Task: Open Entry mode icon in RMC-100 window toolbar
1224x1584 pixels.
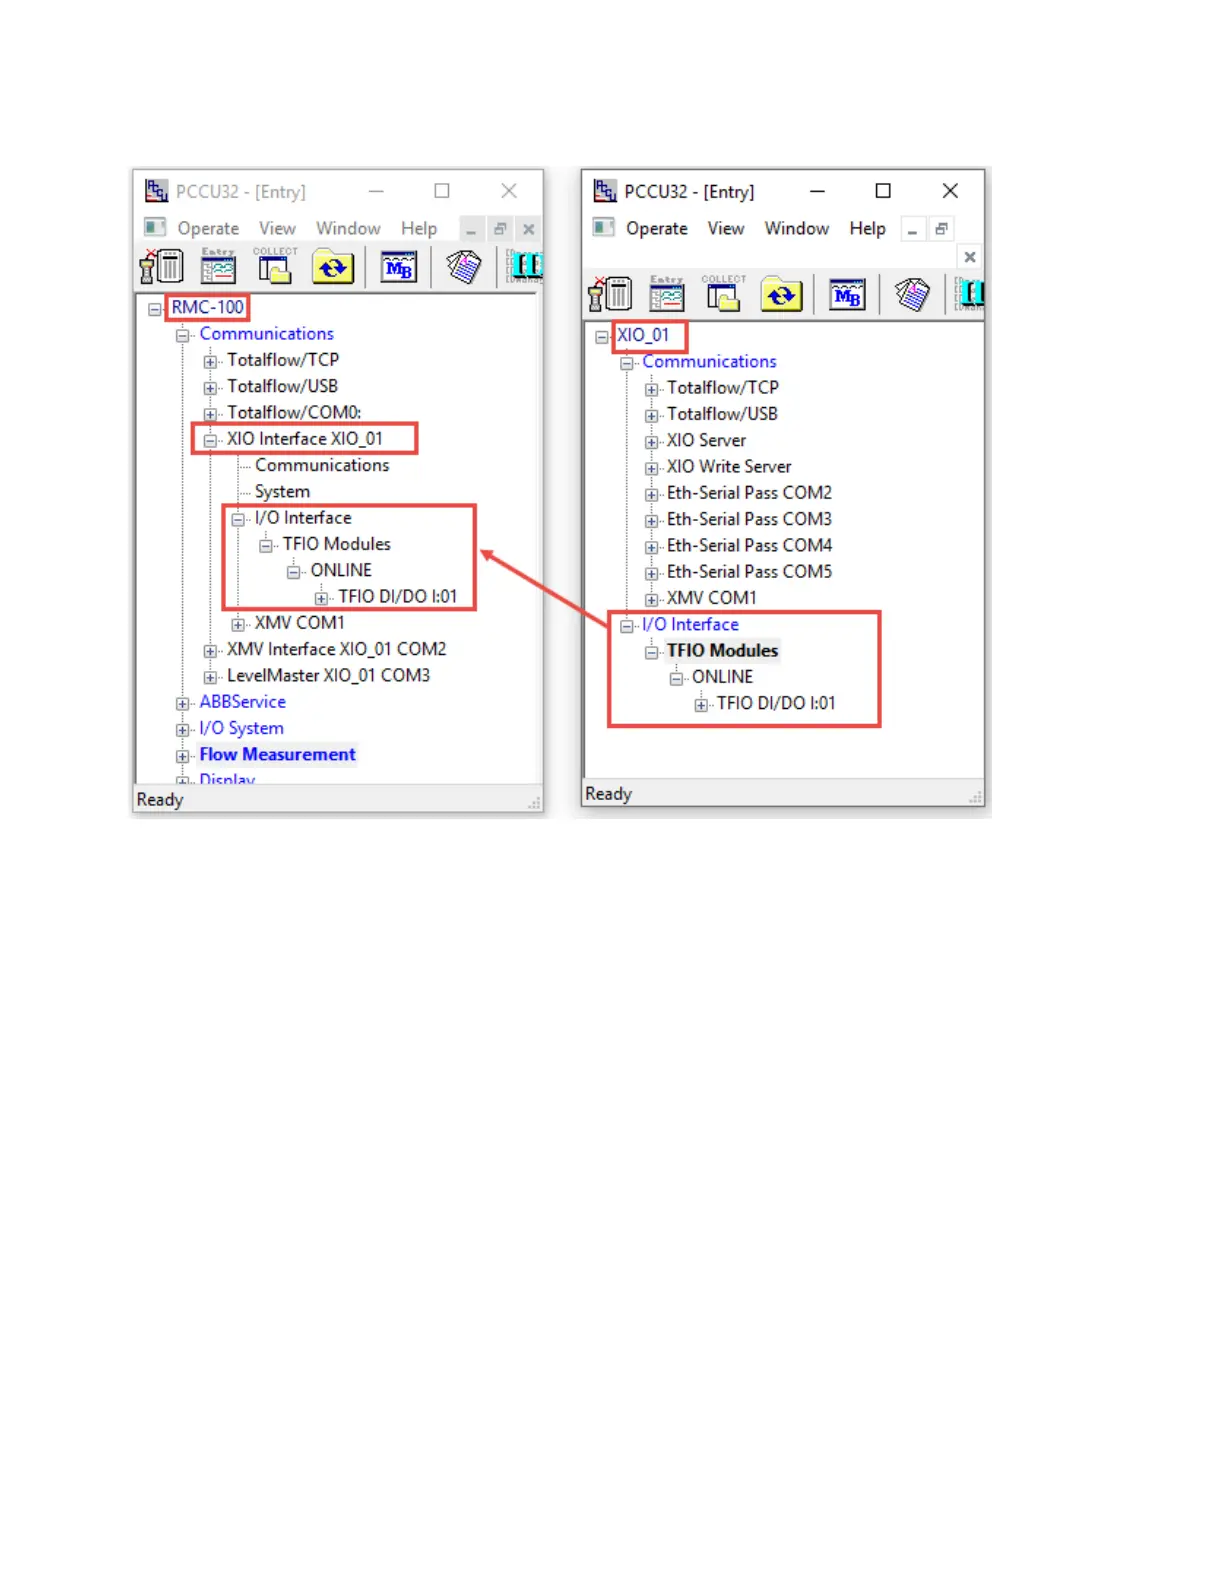Action: 218,267
